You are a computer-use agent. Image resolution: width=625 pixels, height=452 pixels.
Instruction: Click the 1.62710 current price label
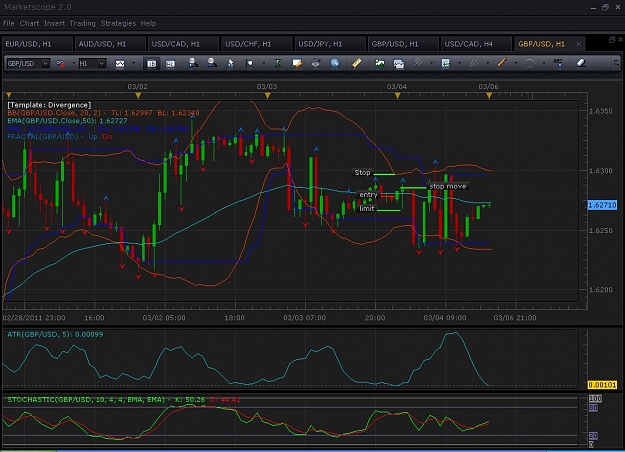point(602,205)
